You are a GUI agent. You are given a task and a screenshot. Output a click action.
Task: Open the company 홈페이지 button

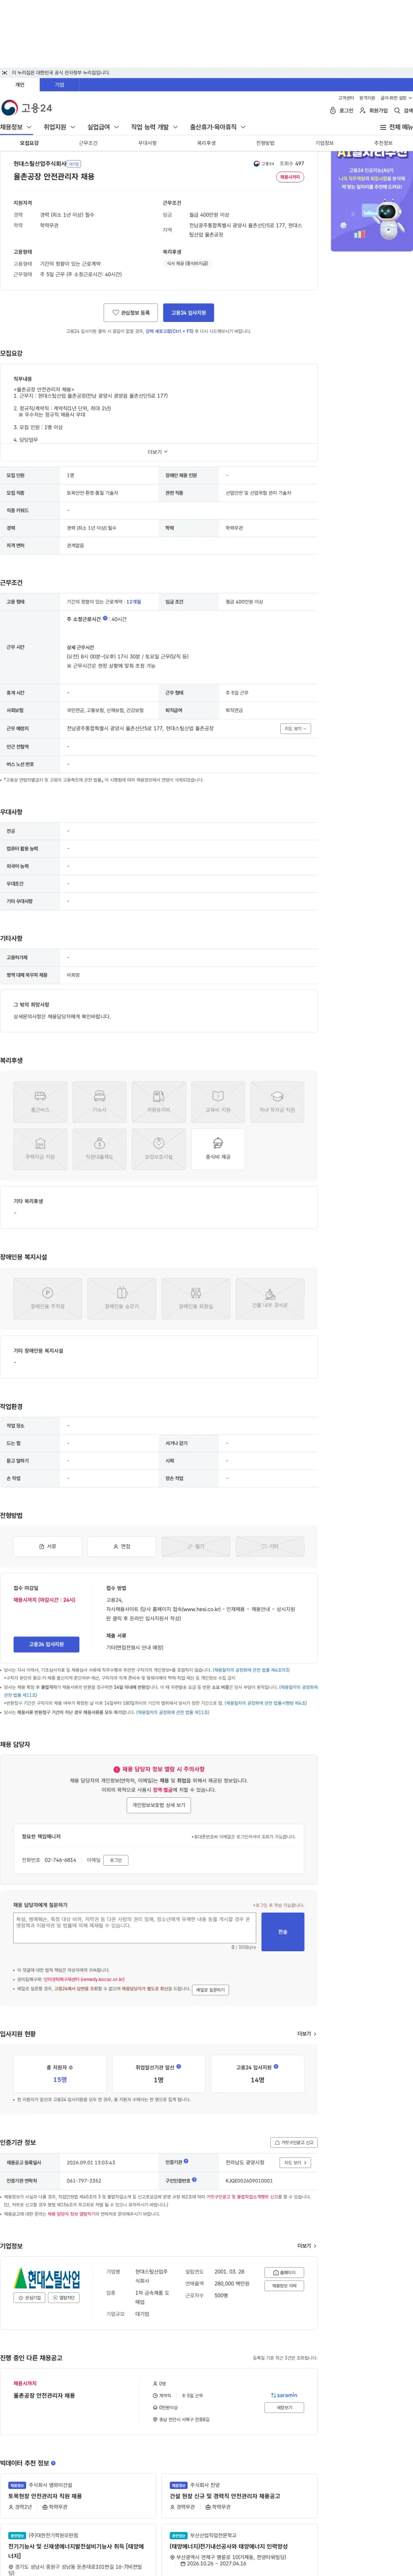click(284, 2273)
